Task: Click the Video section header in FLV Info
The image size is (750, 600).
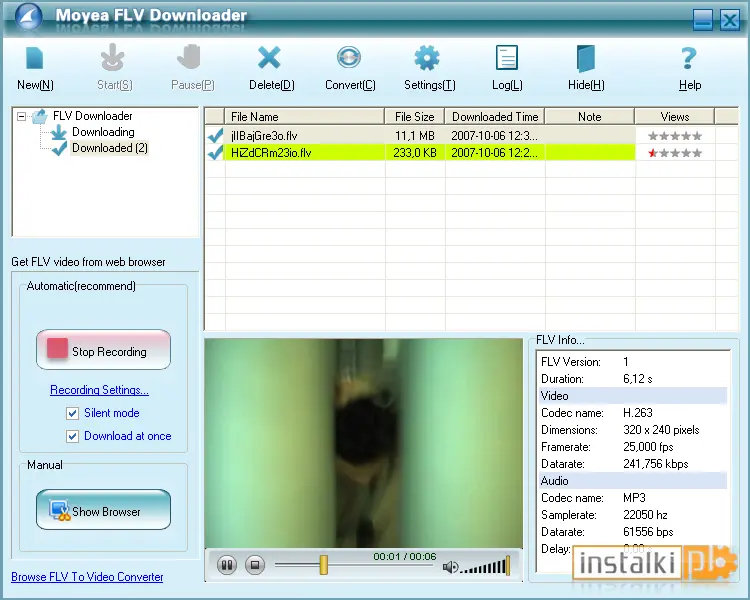Action: point(633,396)
